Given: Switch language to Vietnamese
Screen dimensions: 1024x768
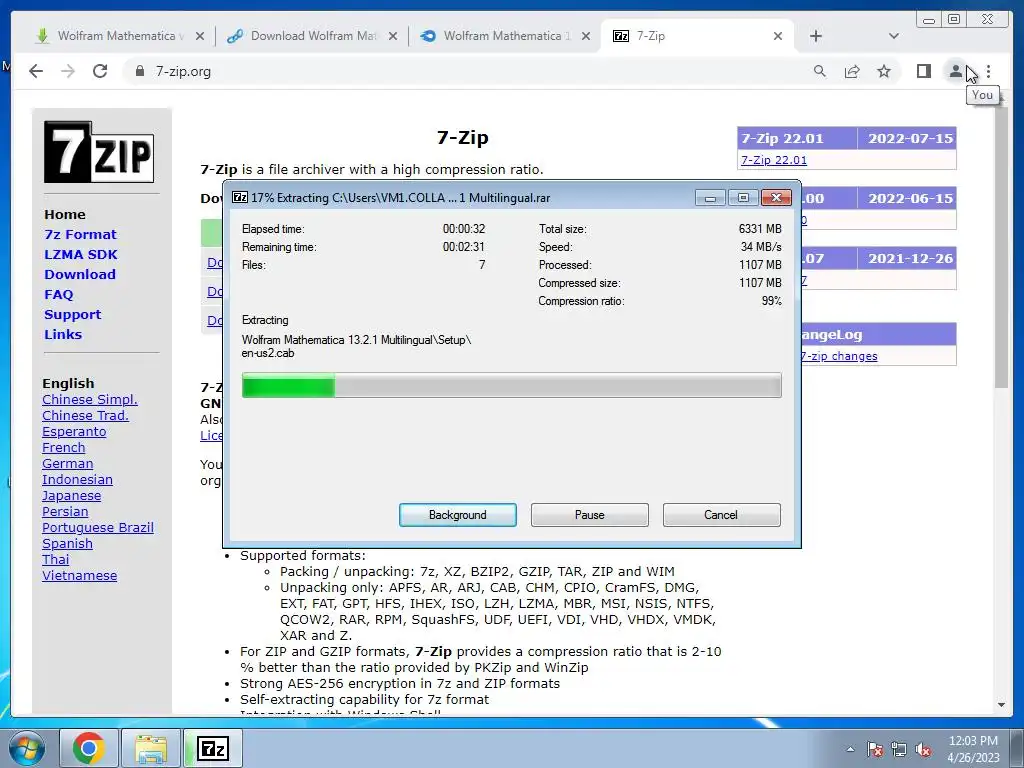Looking at the screenshot, I should (x=80, y=575).
